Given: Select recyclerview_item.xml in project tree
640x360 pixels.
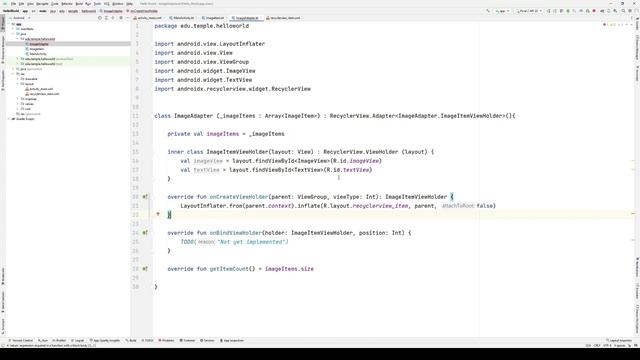Looking at the screenshot, I should [x=44, y=94].
